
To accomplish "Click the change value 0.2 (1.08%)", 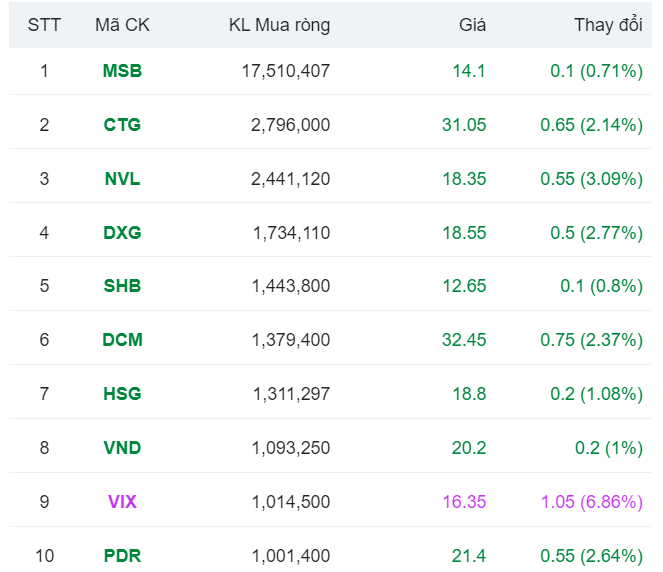I will coord(597,394).
